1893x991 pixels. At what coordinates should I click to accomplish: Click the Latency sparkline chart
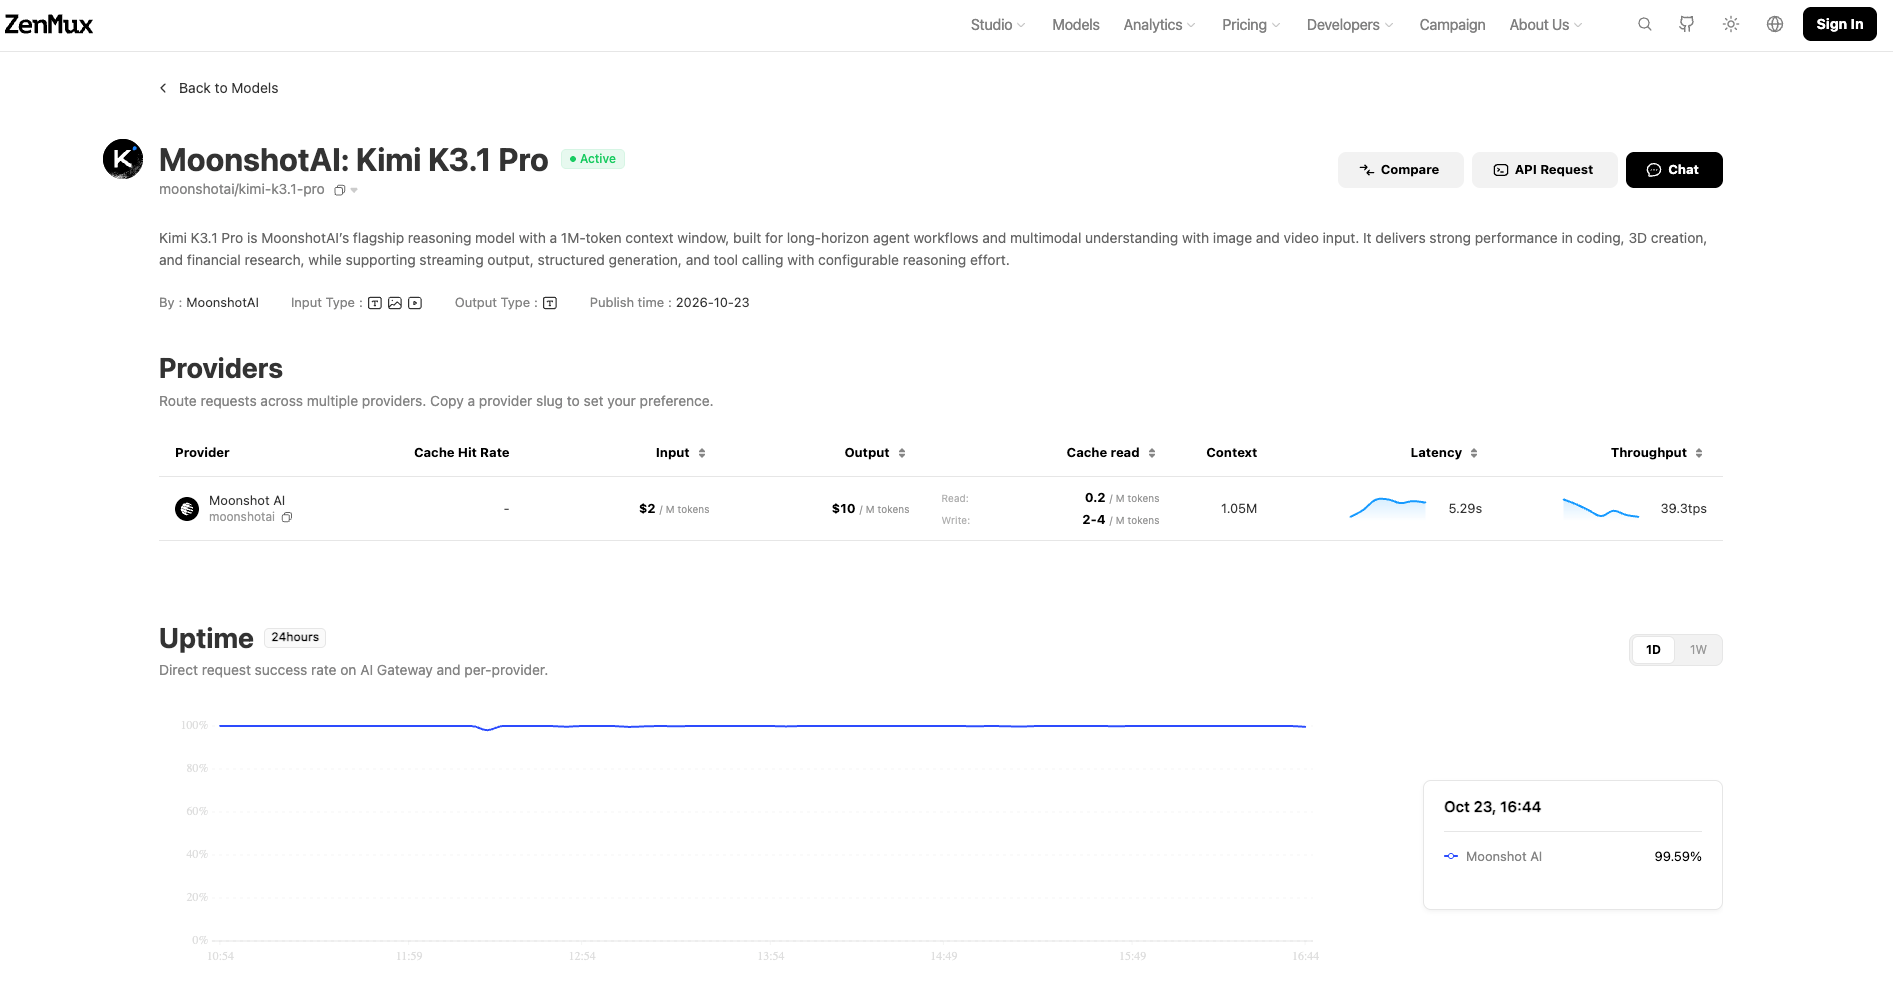1388,508
